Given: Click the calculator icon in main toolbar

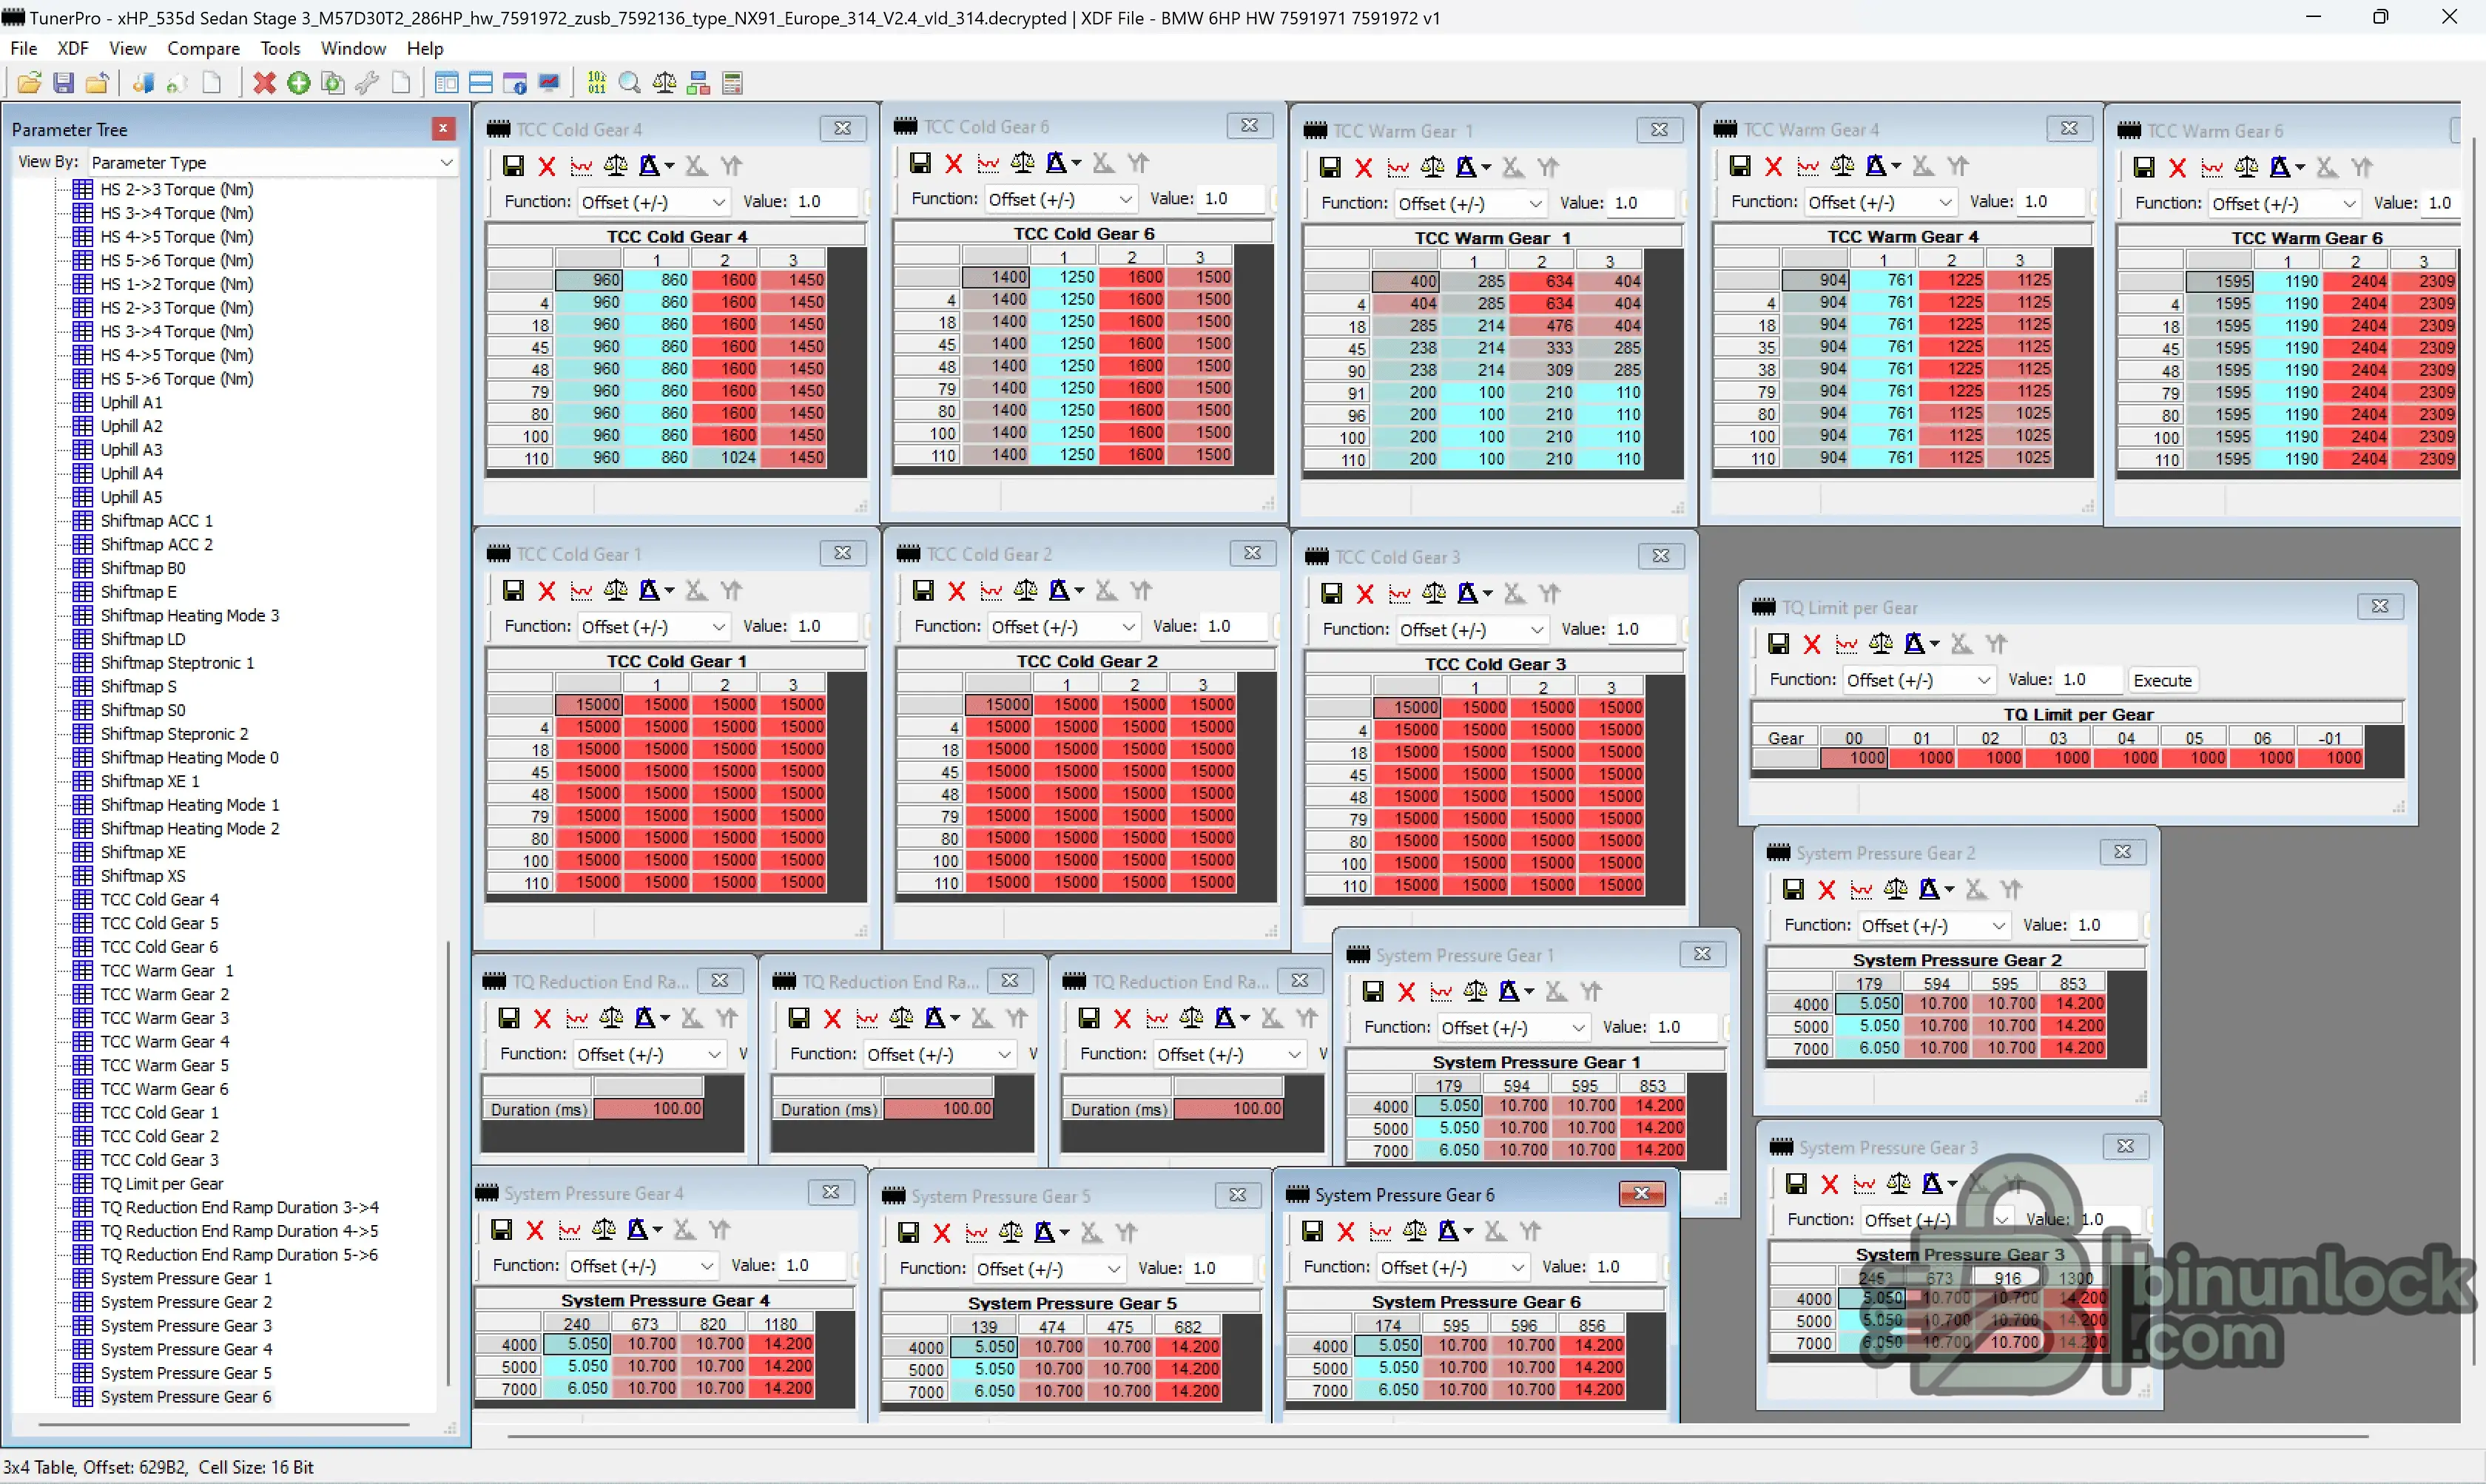Looking at the screenshot, I should pyautogui.click(x=732, y=83).
